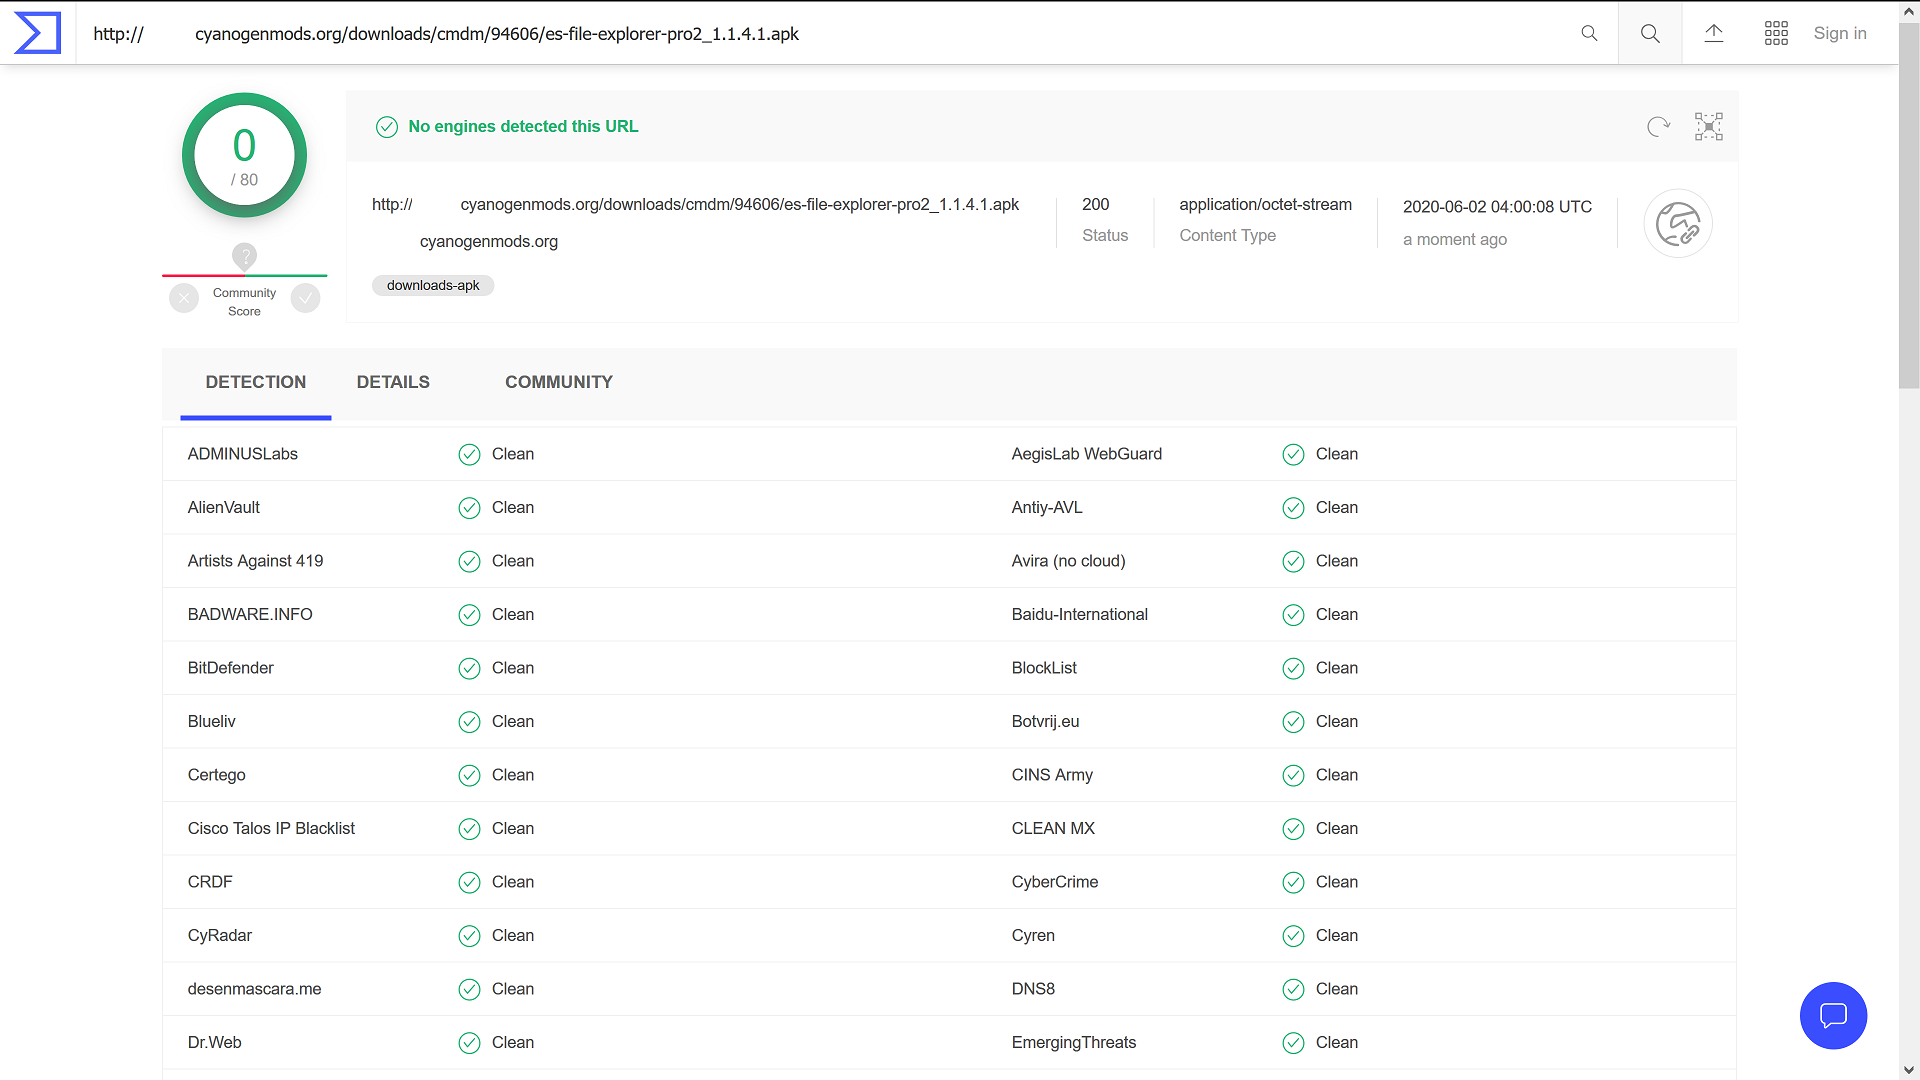The height and width of the screenshot is (1080, 1920).
Task: Switch to the COMMUNITY tab
Action: 558,382
